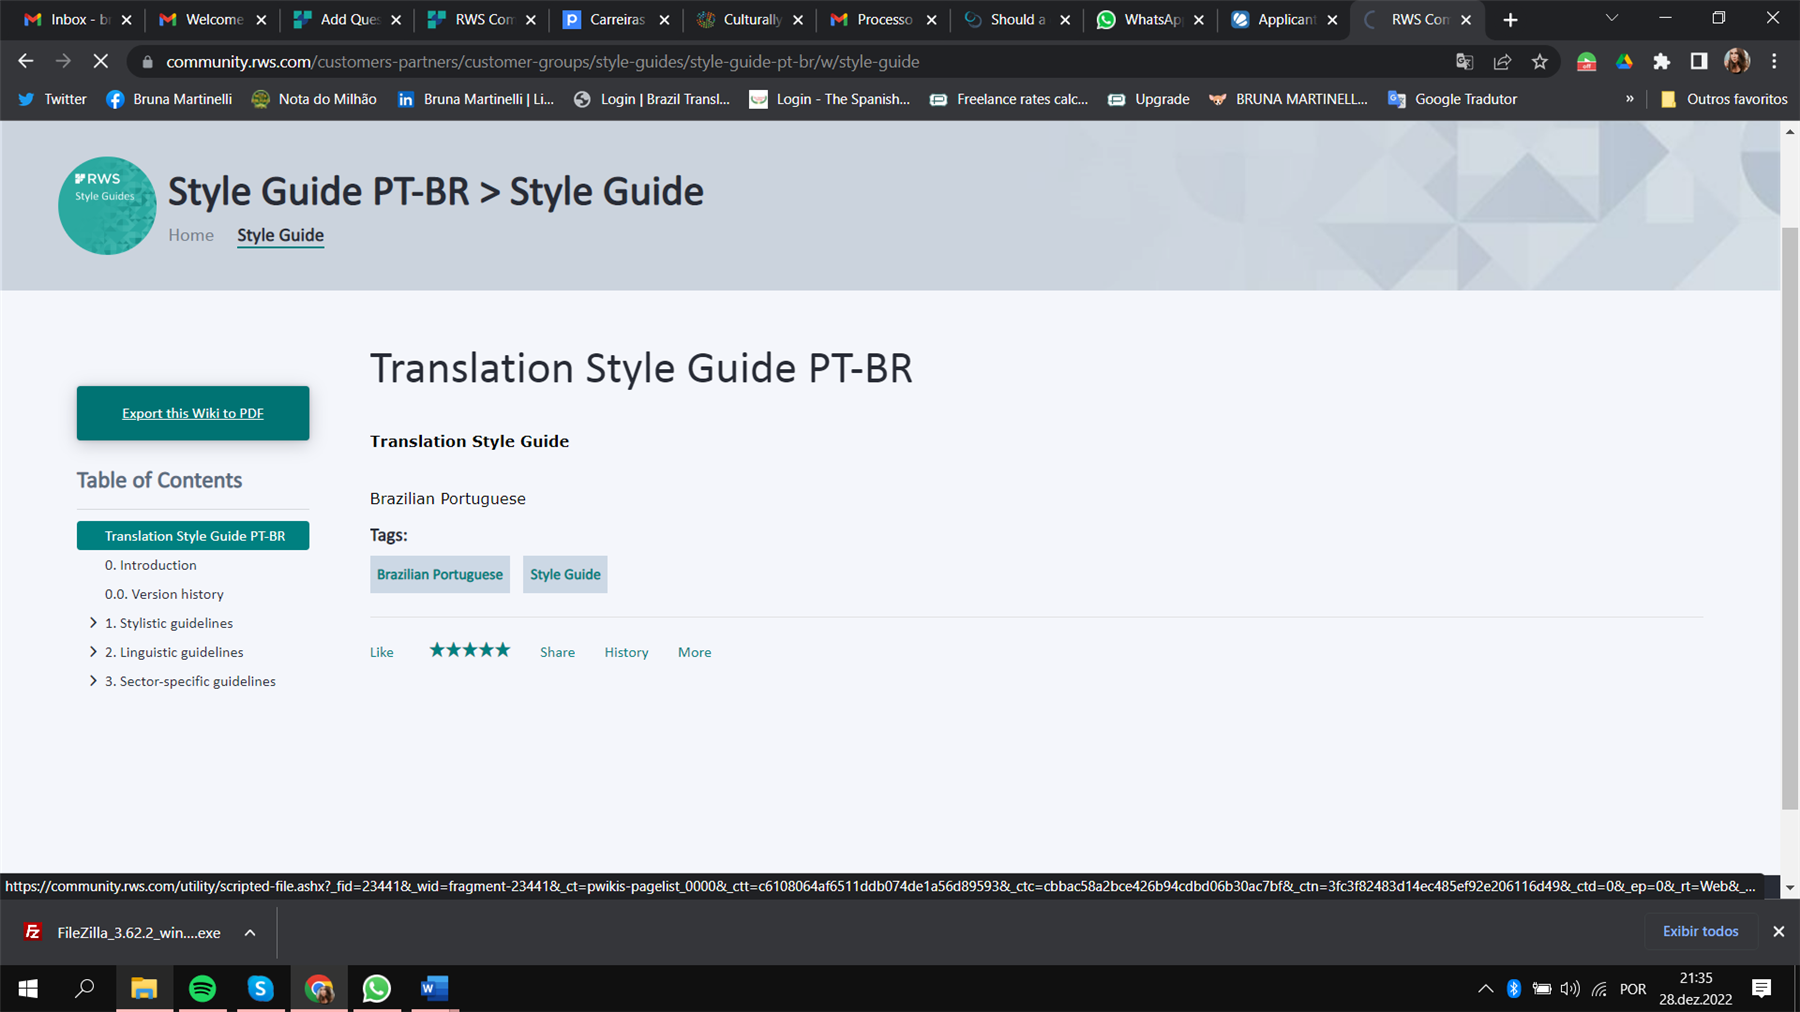
Task: Select the Style Guide navigation item
Action: click(280, 235)
